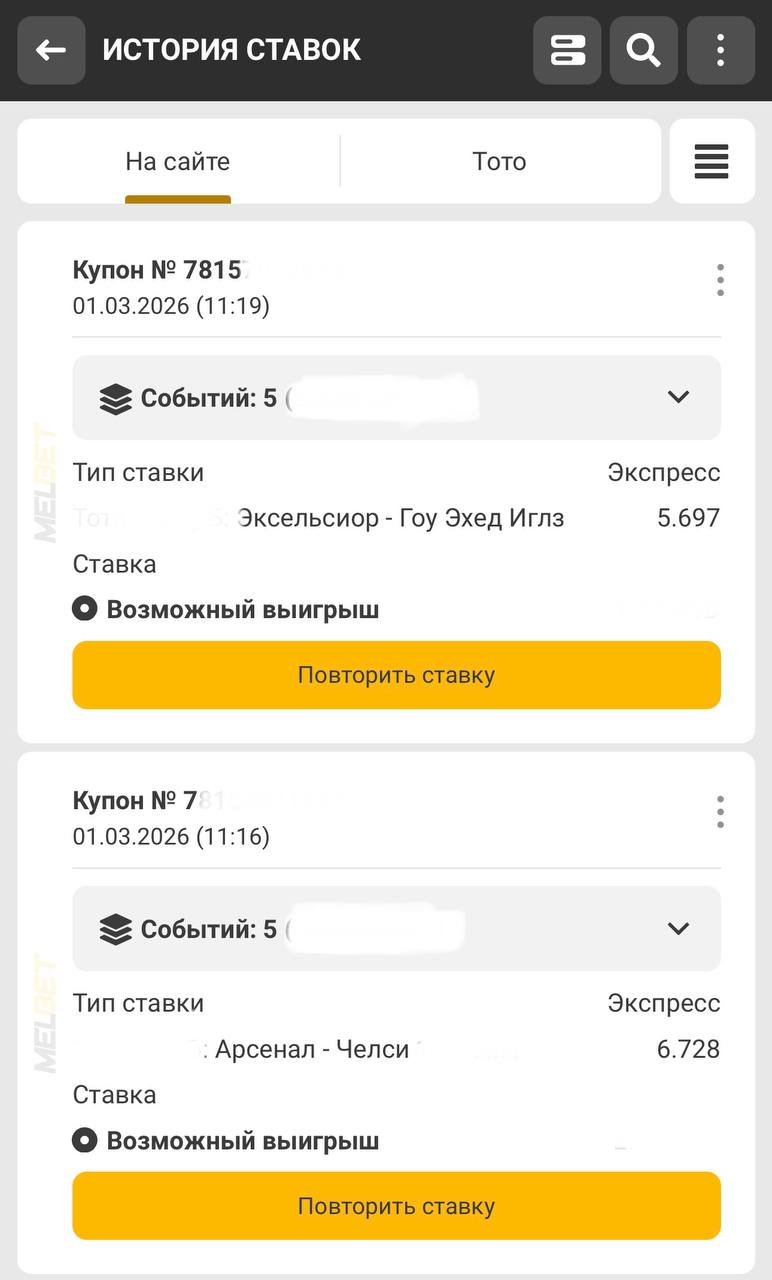
Task: Open the list filter menu icon beside Тото
Action: coord(711,162)
